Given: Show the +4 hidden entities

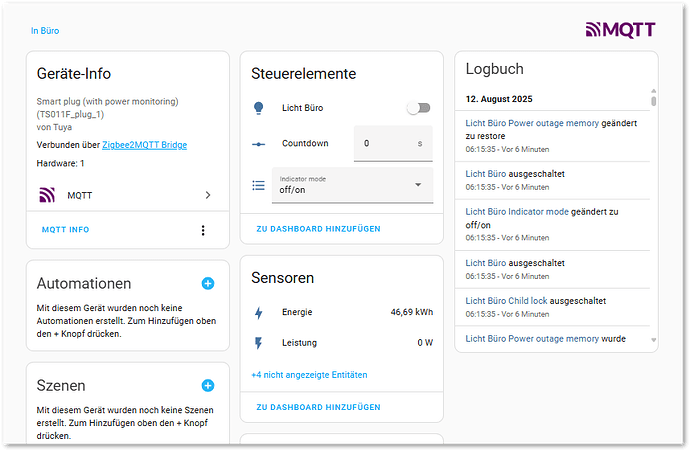Looking at the screenshot, I should point(309,375).
